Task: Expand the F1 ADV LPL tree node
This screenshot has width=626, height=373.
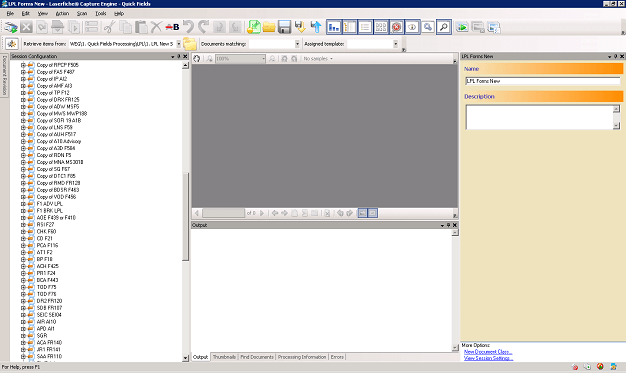Action: pyautogui.click(x=23, y=204)
